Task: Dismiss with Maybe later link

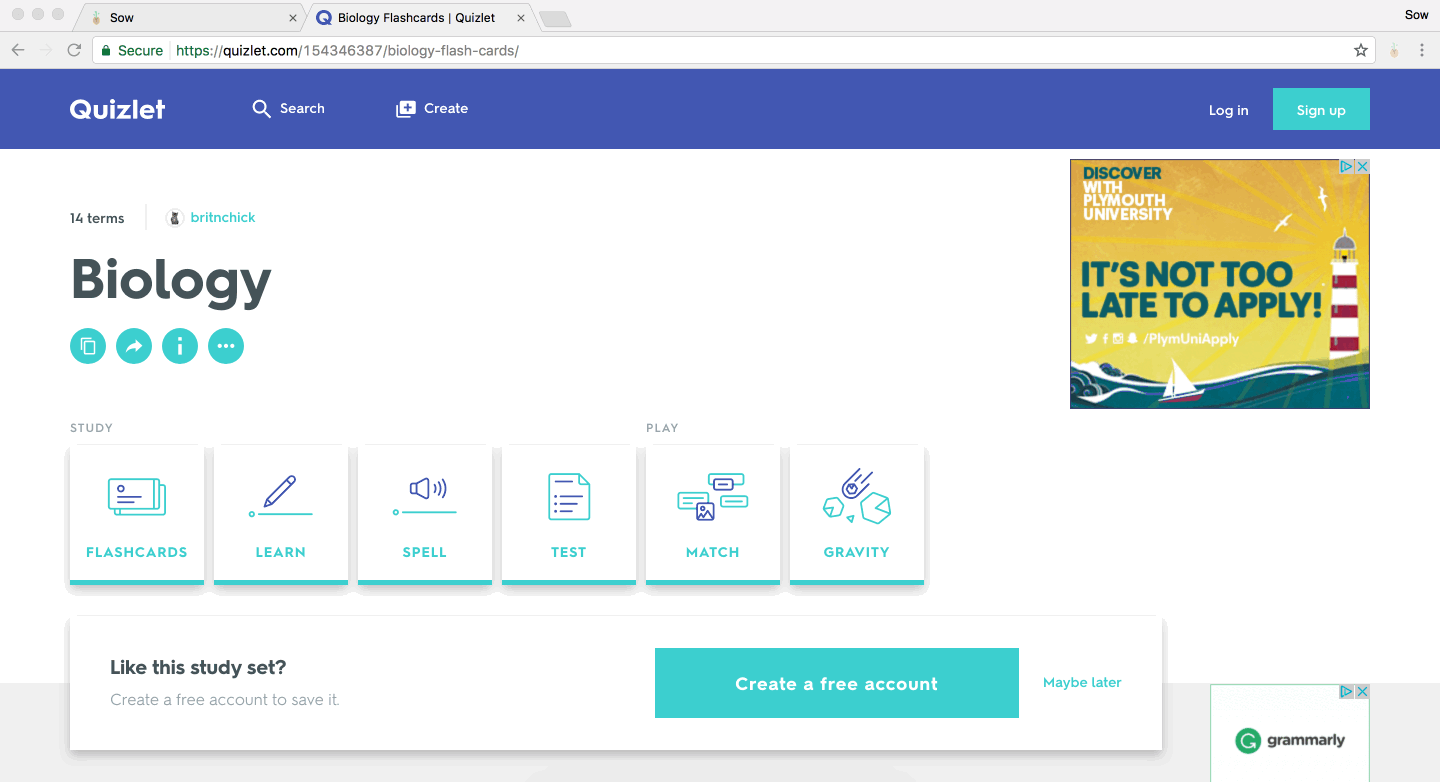Action: (1082, 682)
